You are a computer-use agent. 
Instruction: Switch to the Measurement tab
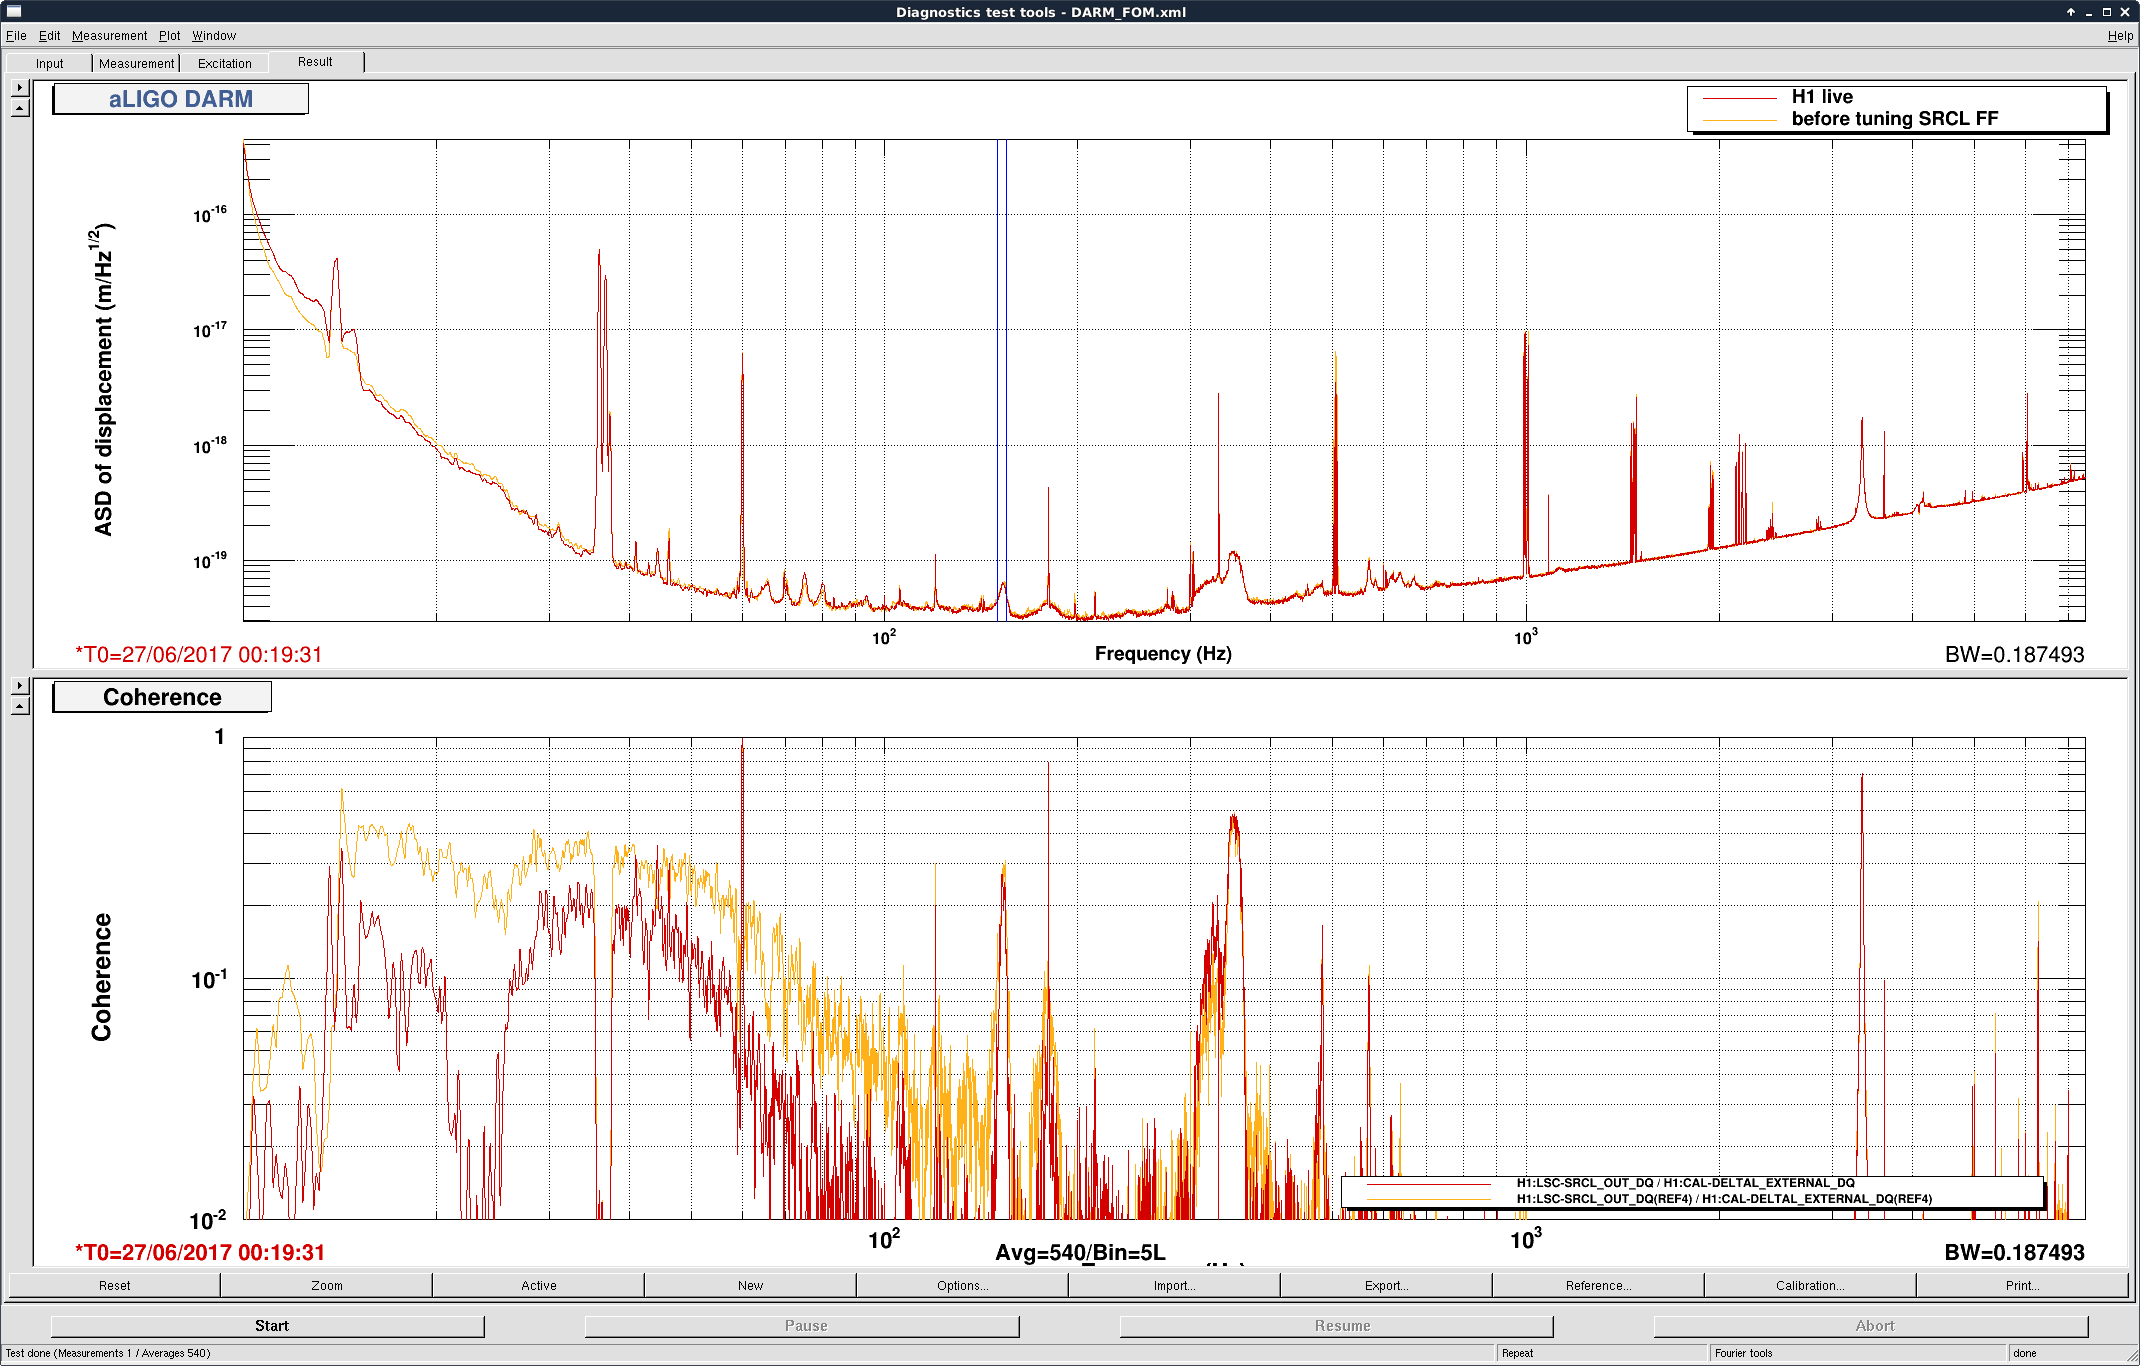(136, 63)
